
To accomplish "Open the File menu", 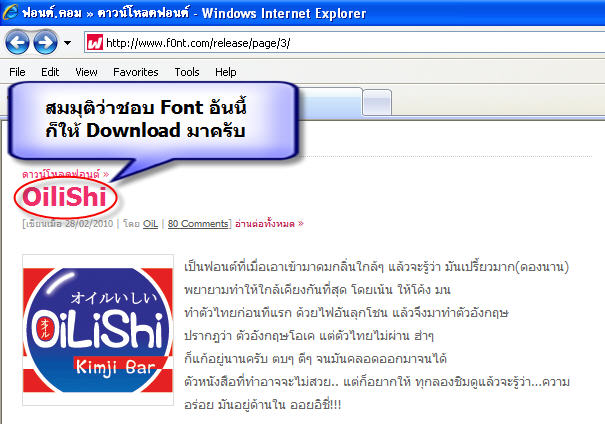I will click(x=17, y=72).
